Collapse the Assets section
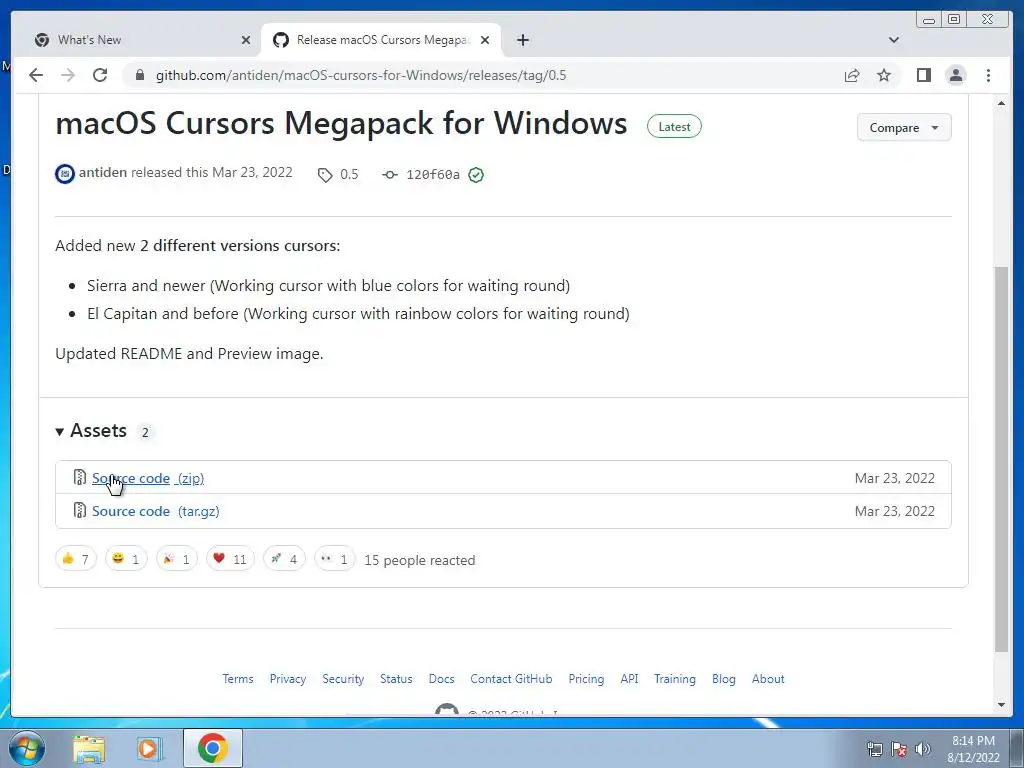 (91, 431)
